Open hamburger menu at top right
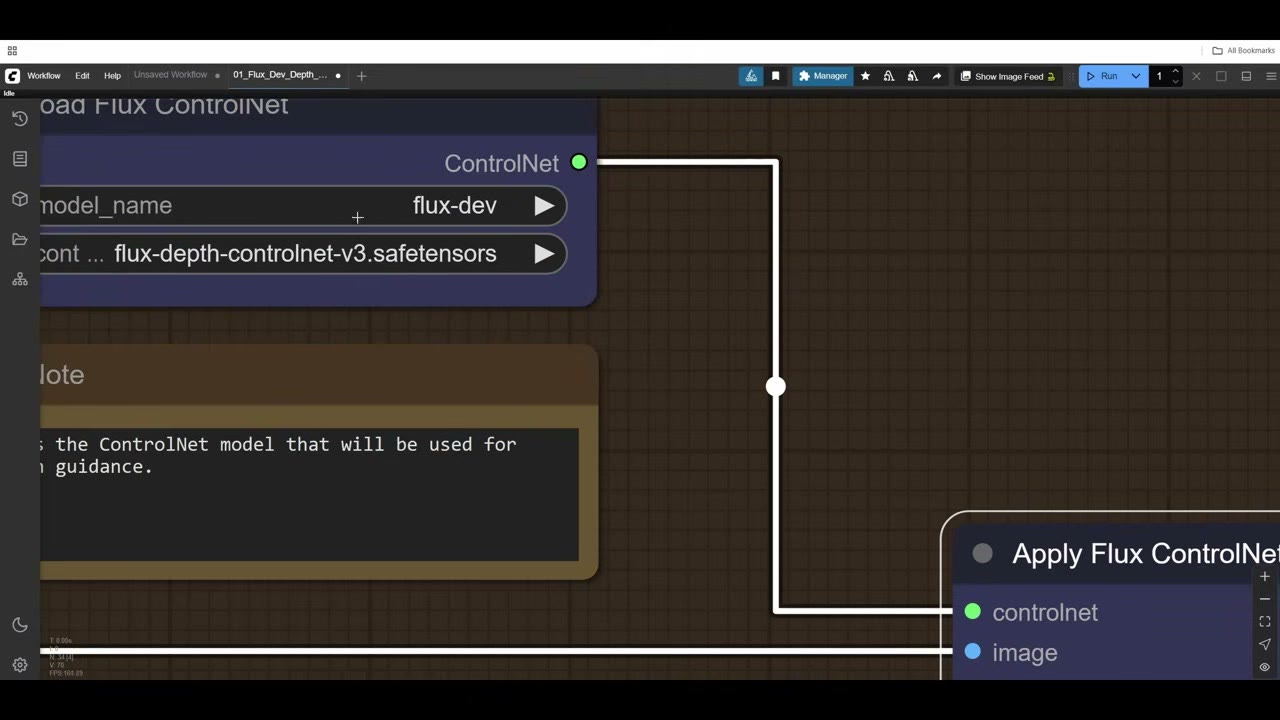 coord(1271,76)
